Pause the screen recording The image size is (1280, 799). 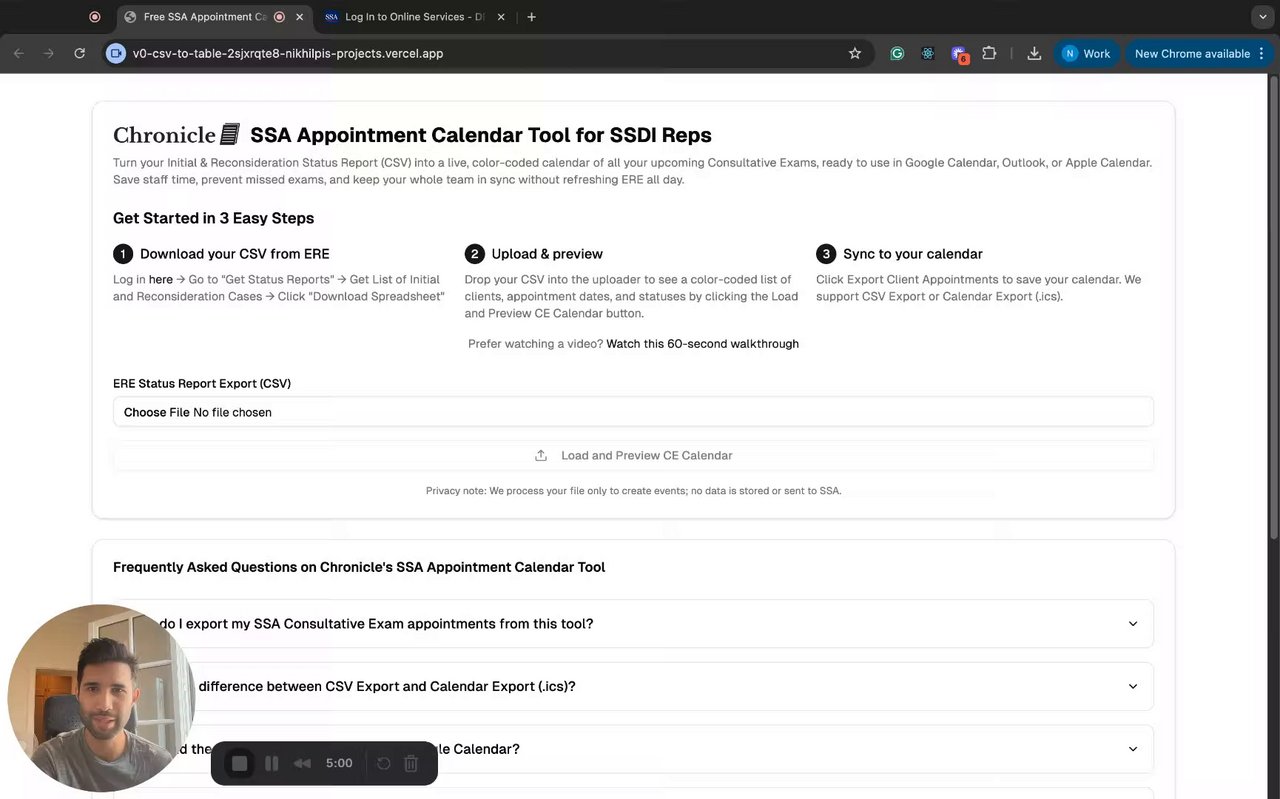(271, 763)
